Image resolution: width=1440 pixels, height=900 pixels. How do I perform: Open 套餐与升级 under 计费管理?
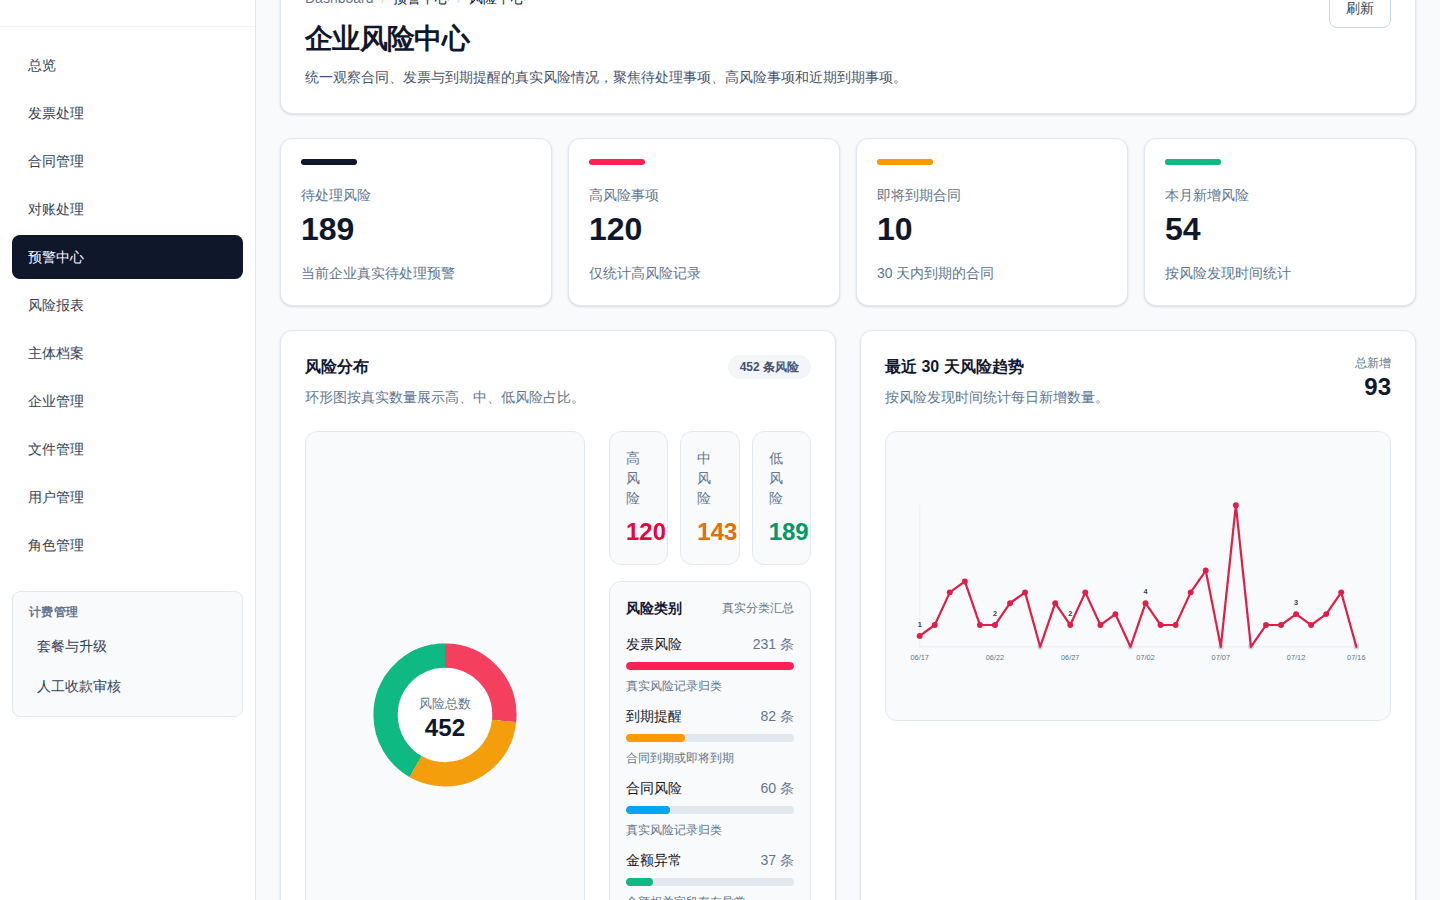coord(127,646)
